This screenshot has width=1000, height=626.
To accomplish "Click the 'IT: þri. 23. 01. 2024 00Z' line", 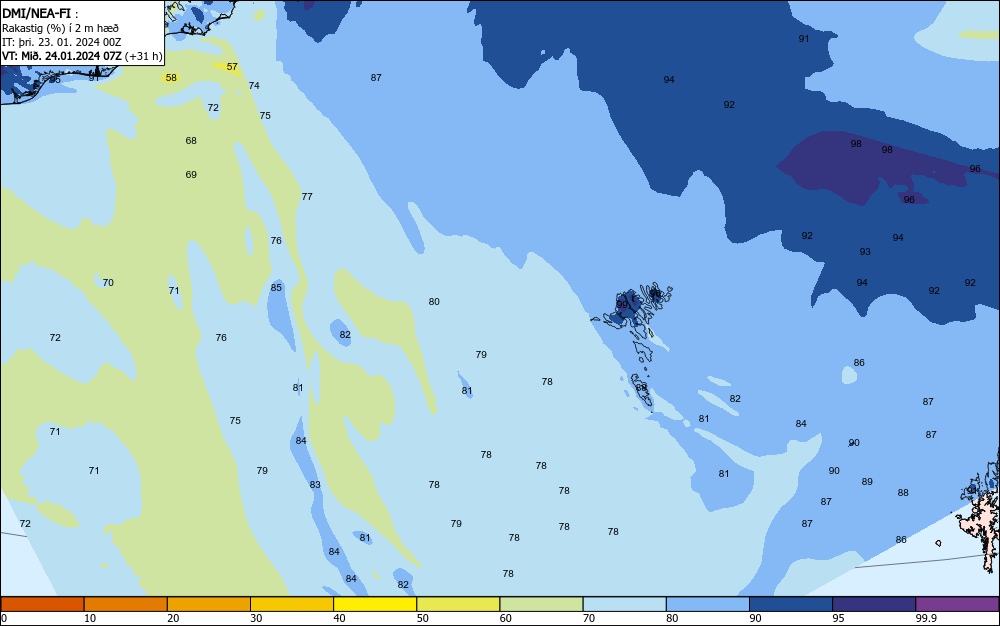I will [x=61, y=42].
